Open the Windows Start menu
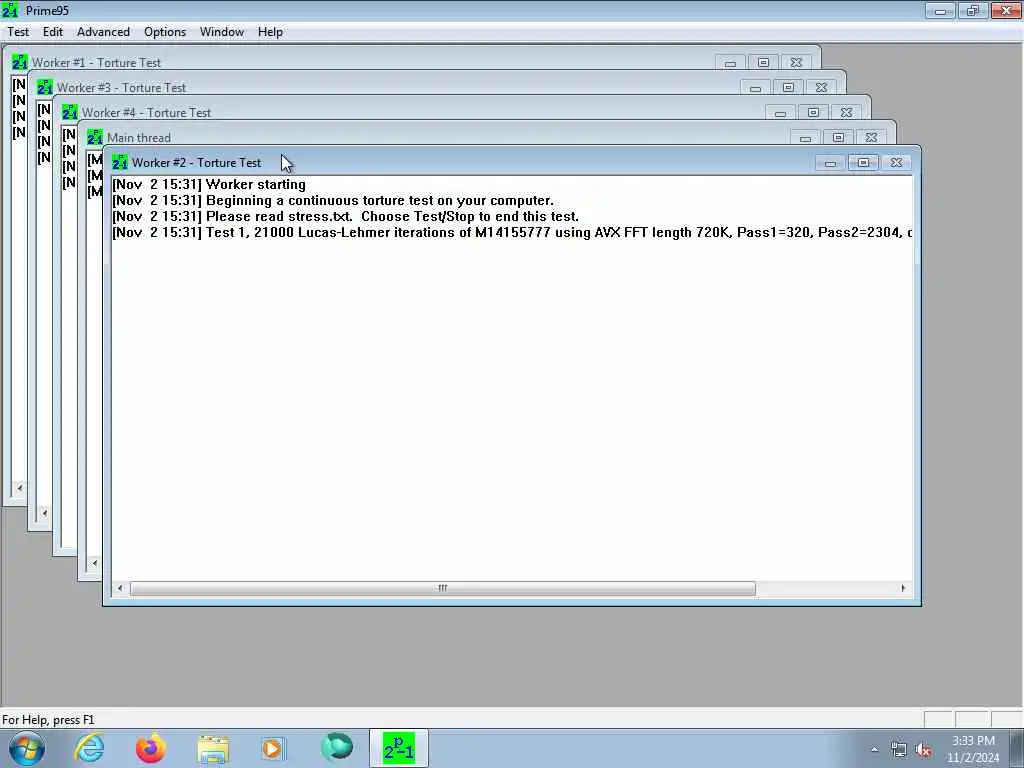 point(26,748)
